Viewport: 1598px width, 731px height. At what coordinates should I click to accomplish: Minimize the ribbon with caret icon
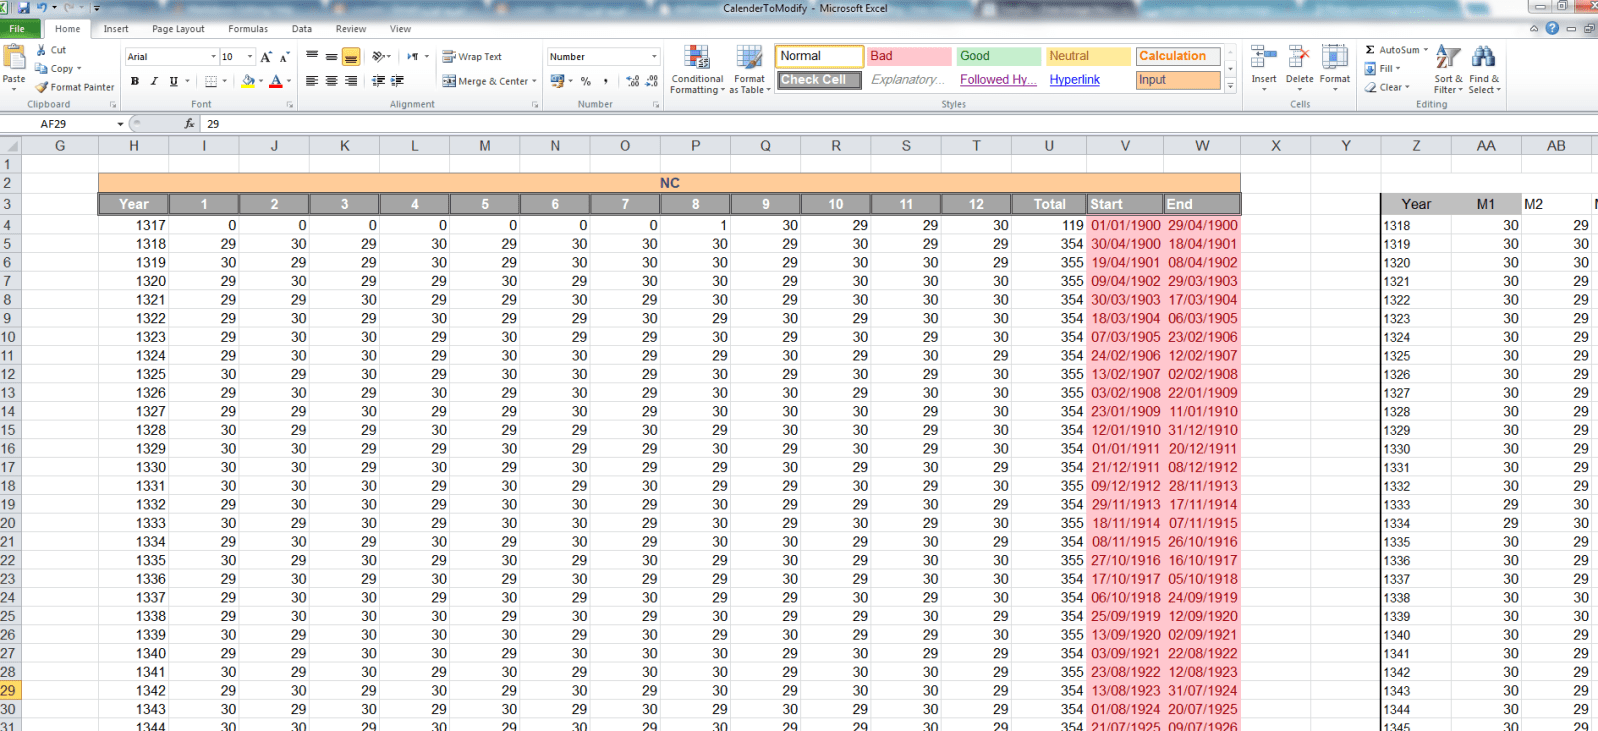pos(1534,28)
